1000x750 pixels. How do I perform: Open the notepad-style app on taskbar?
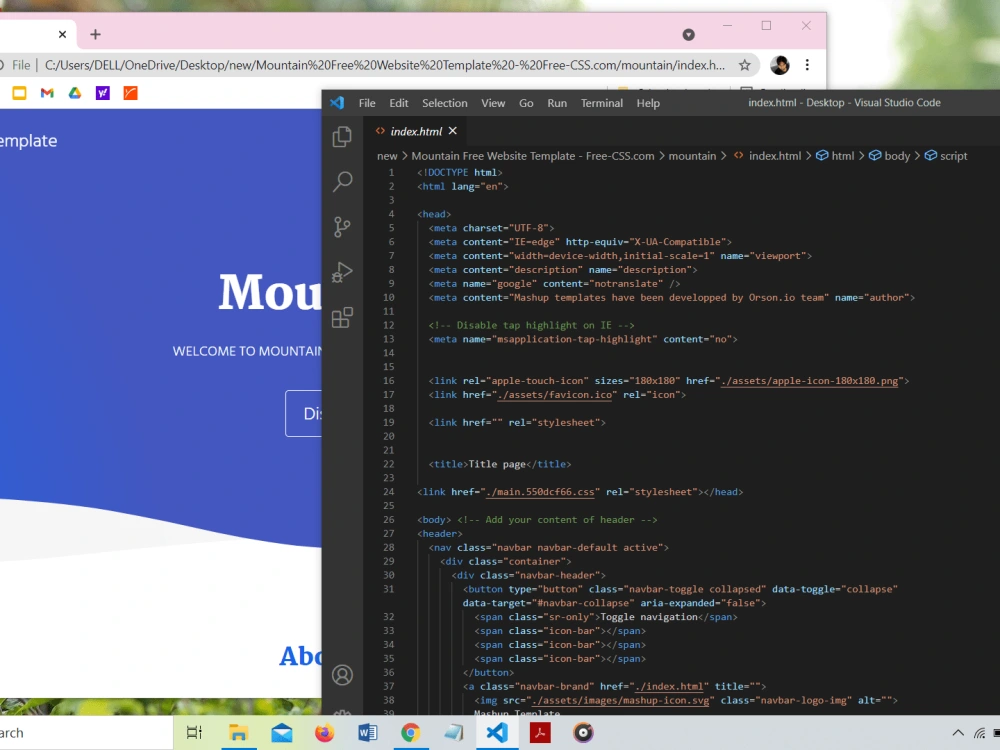453,733
